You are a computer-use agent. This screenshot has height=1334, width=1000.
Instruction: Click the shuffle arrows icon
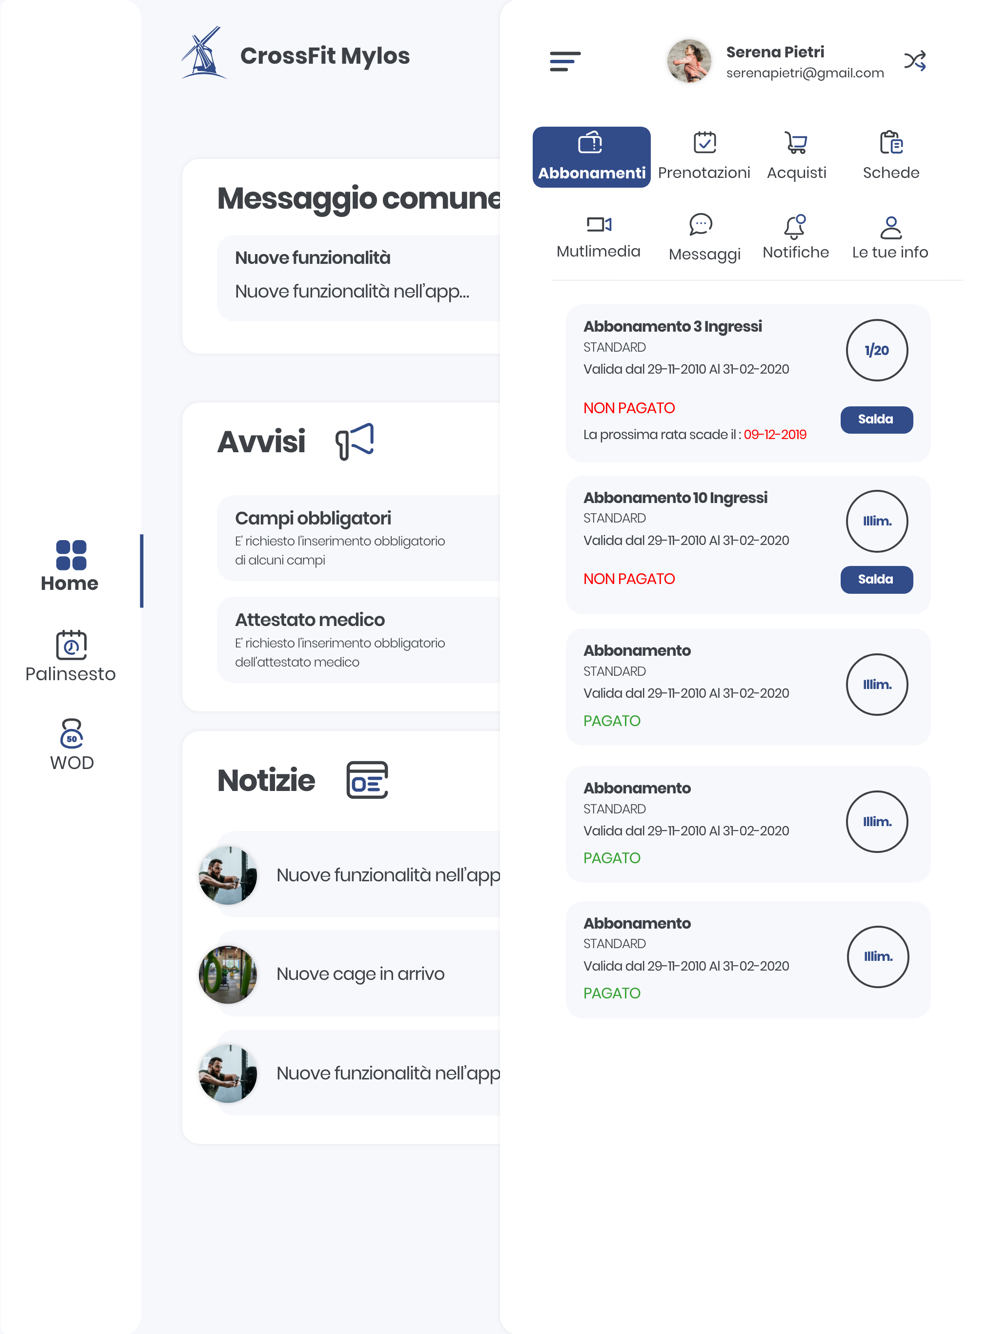click(915, 61)
